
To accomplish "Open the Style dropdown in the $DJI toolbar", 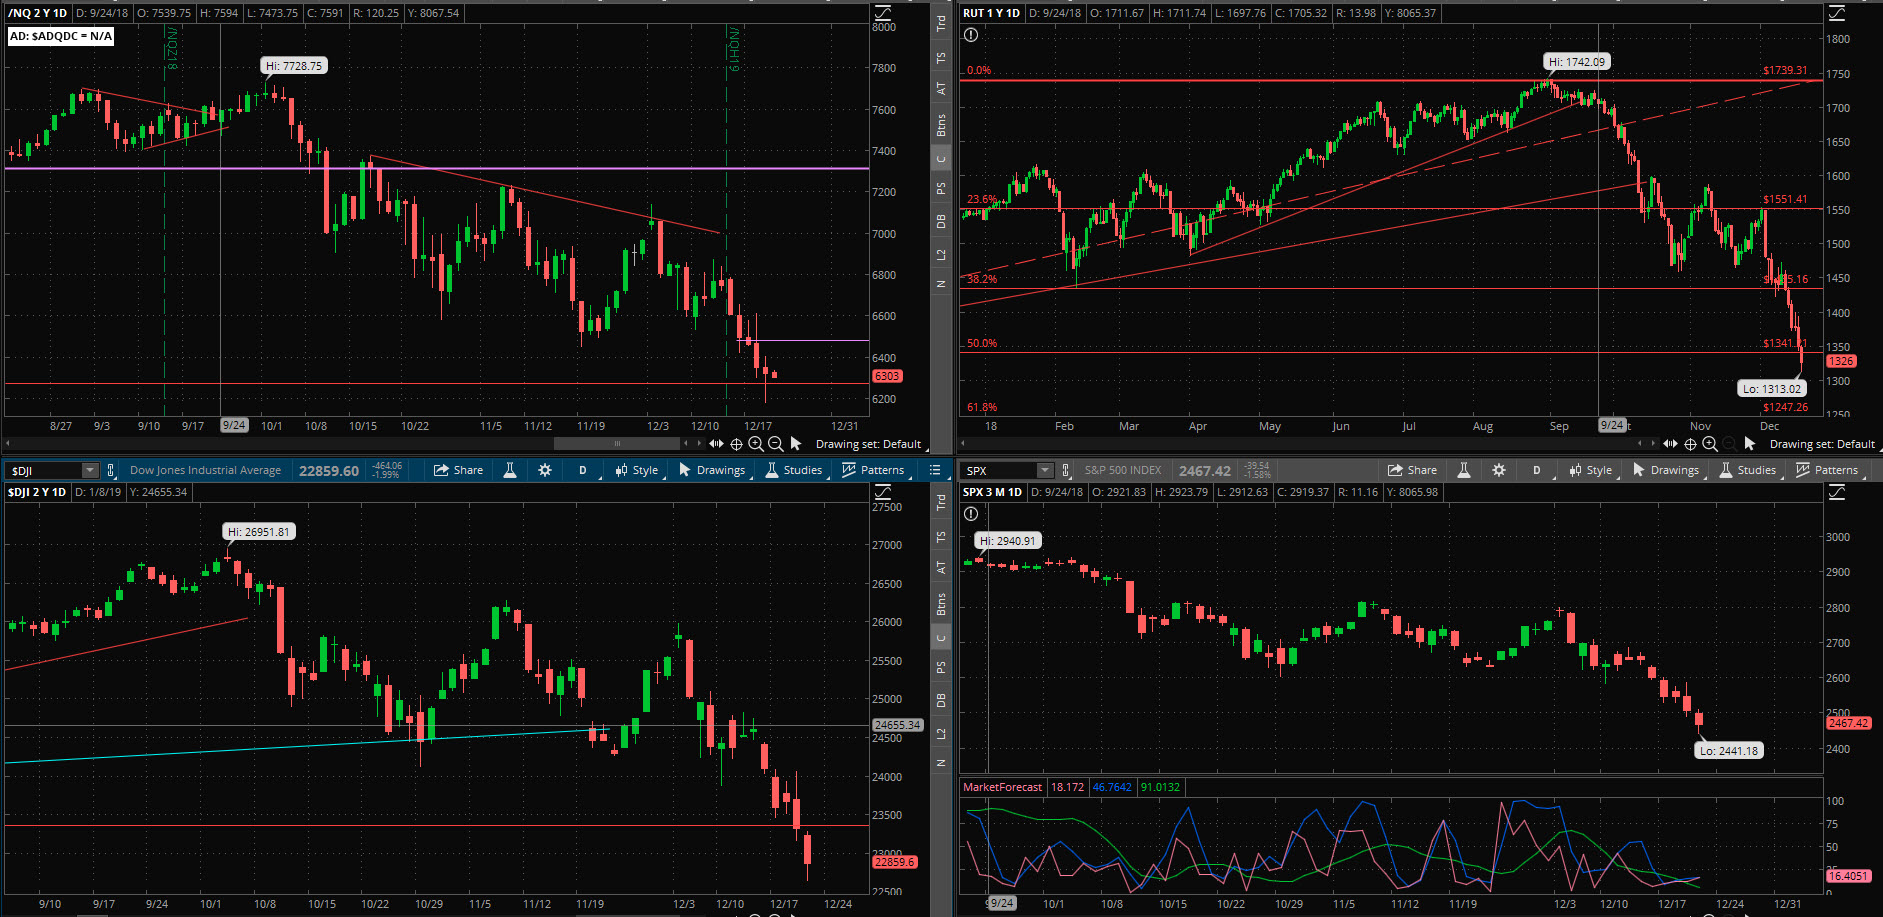I will point(637,470).
